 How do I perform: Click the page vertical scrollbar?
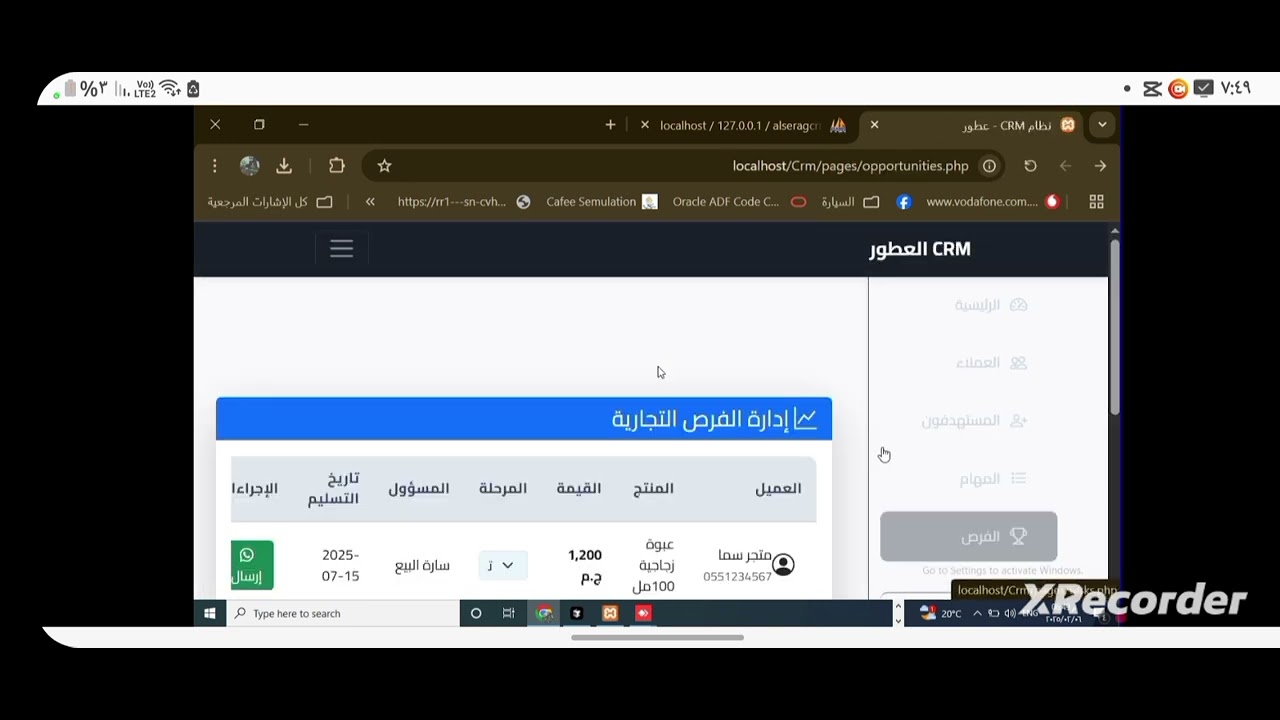tap(1114, 325)
